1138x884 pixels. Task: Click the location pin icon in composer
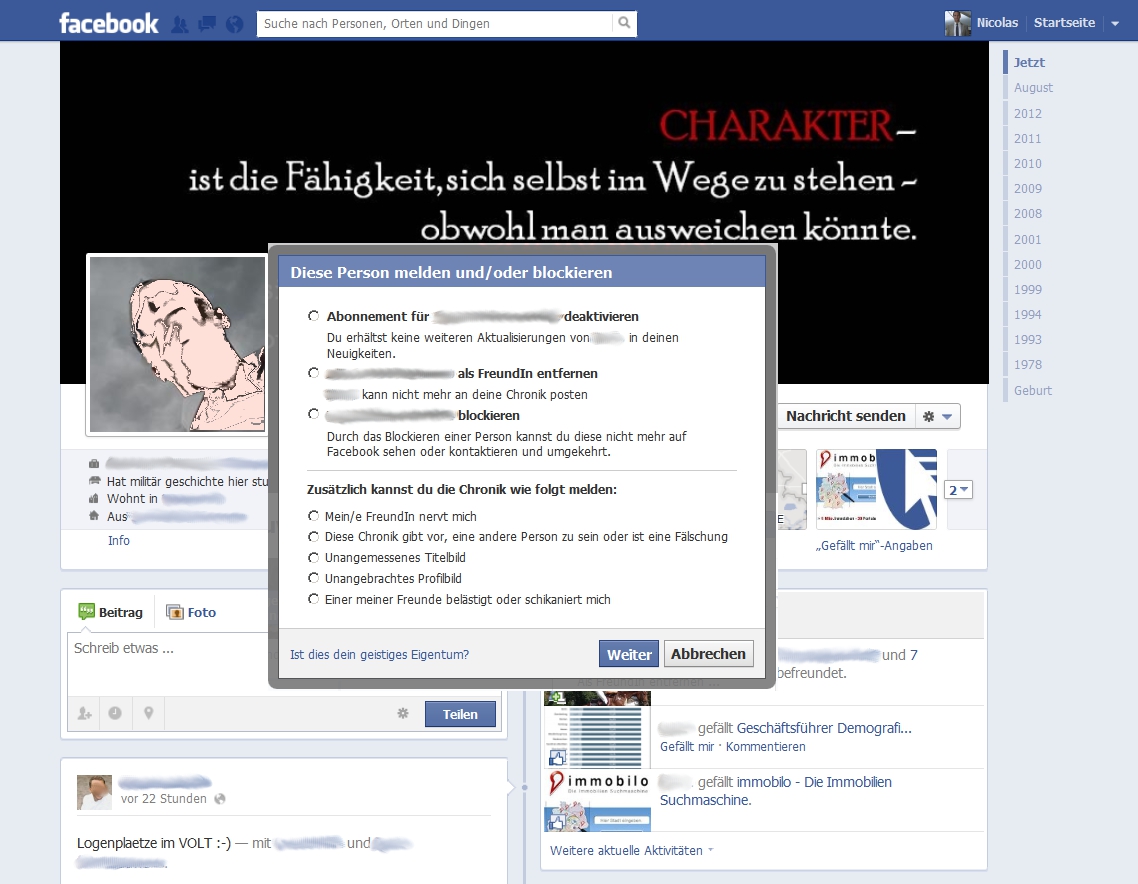(148, 713)
